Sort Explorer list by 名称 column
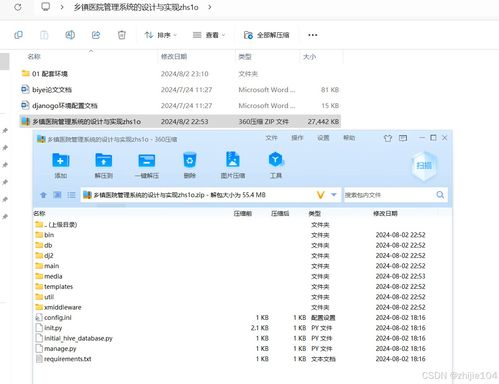Screen dimensions: 499x384 [x=34, y=57]
